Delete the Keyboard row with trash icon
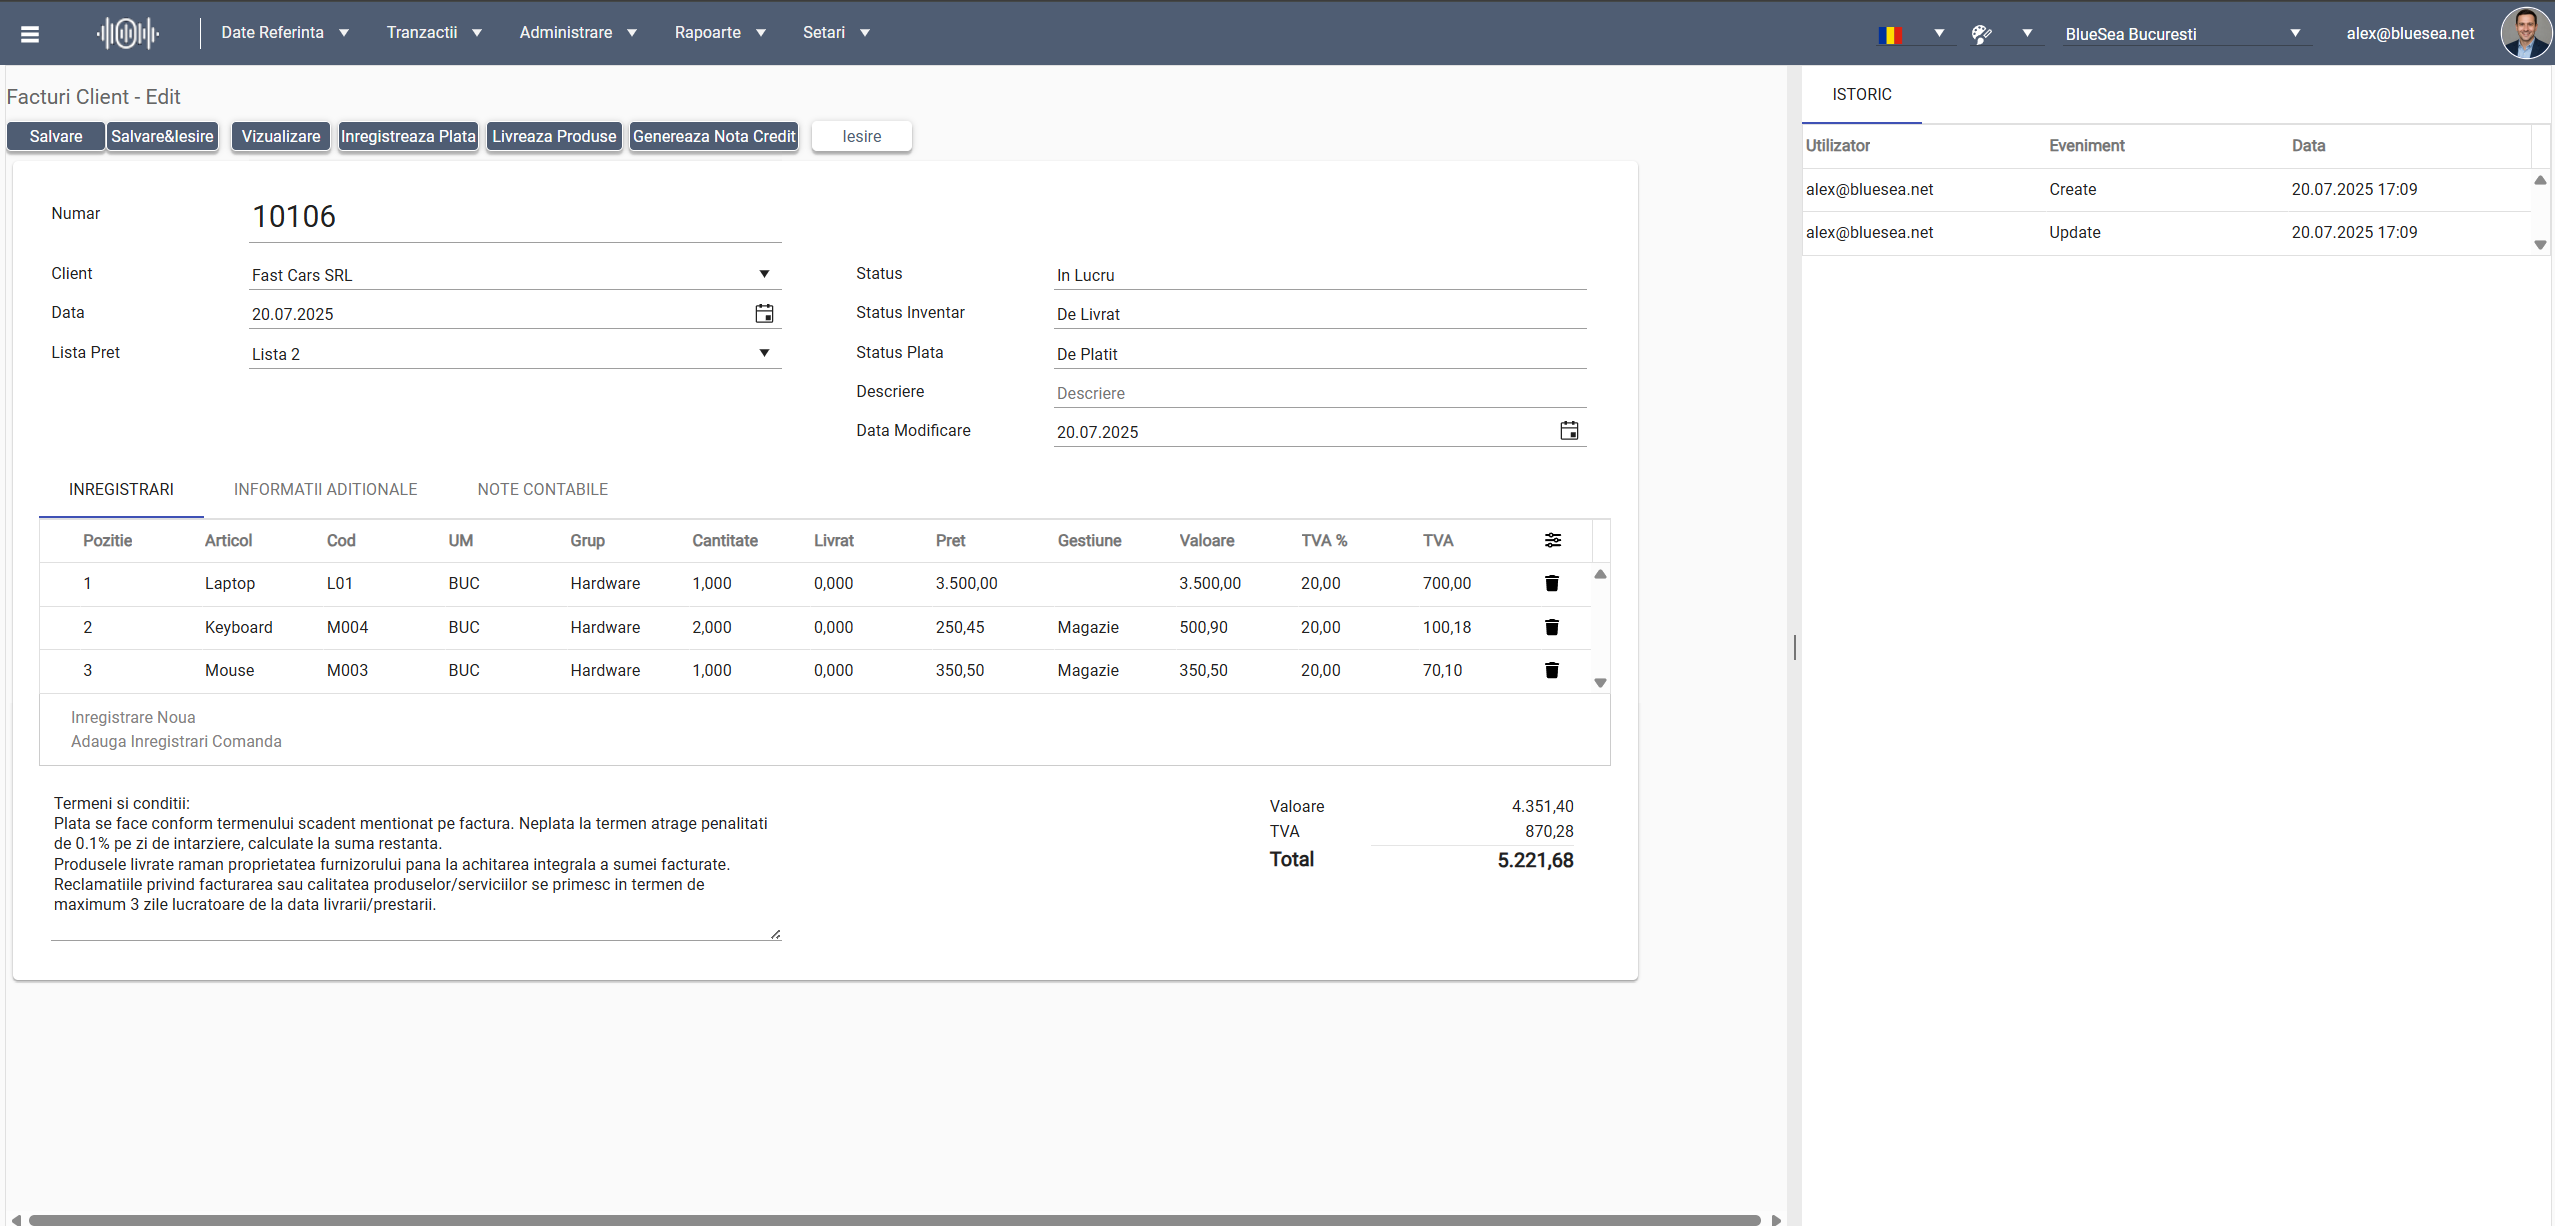 tap(1551, 627)
